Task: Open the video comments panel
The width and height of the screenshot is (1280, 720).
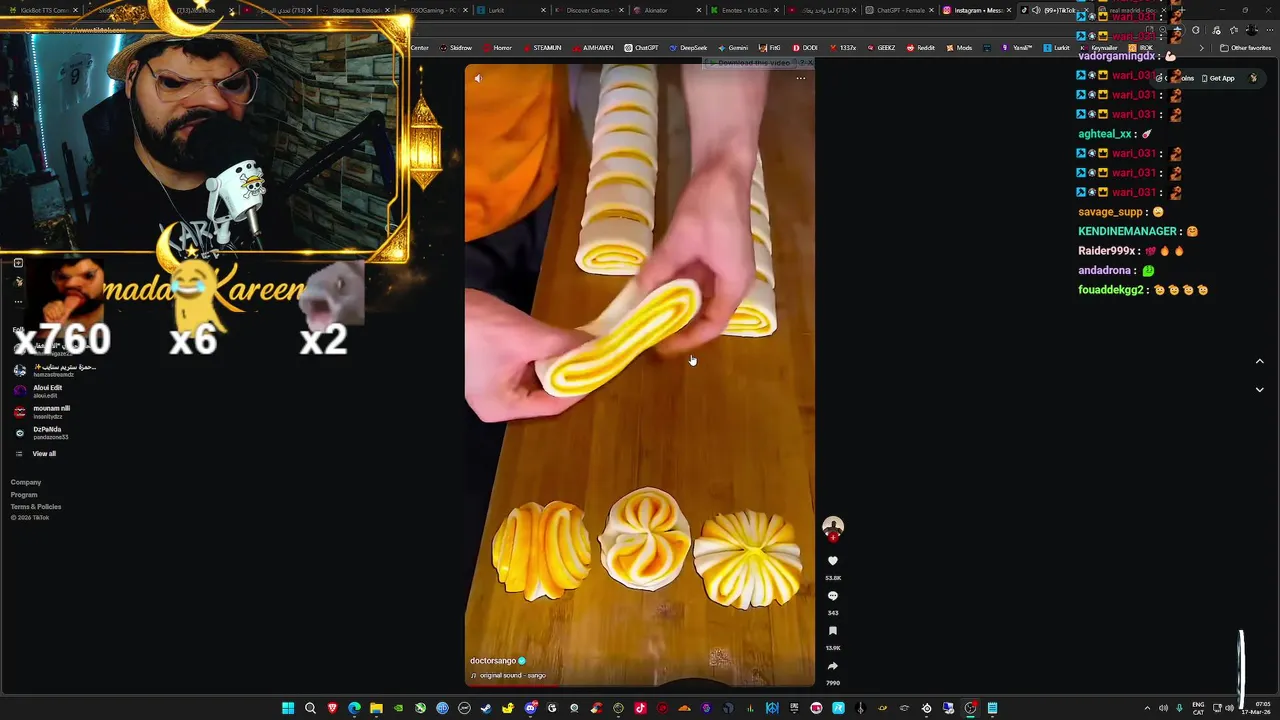Action: tap(833, 596)
